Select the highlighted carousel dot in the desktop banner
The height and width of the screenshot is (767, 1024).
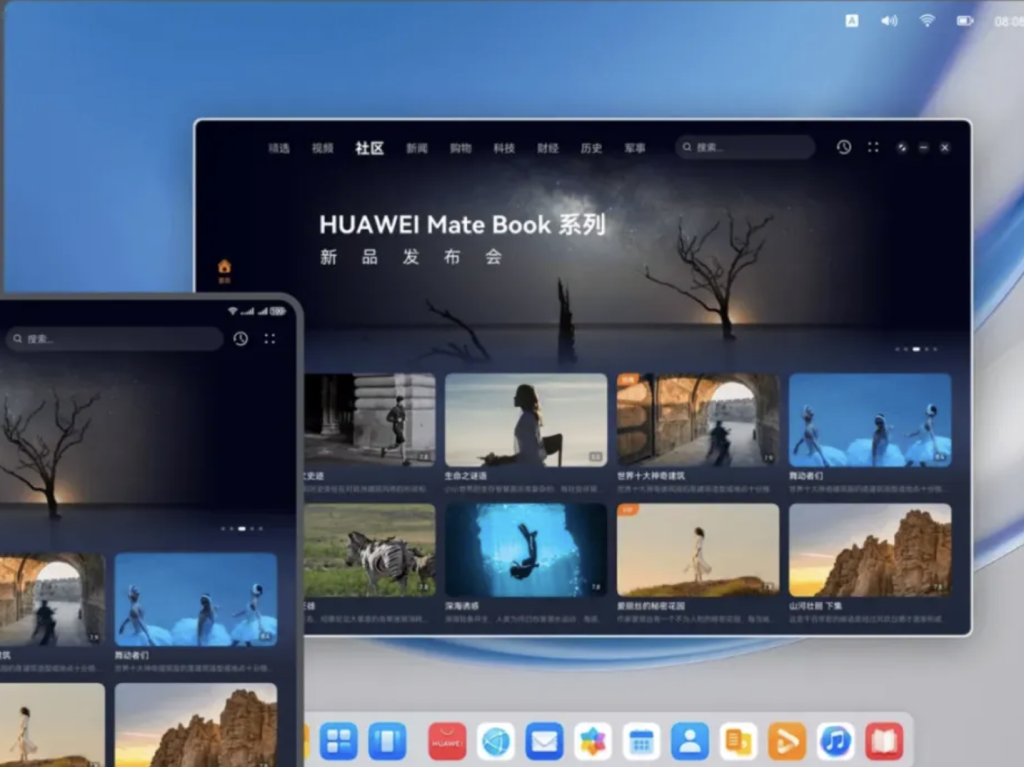(x=916, y=349)
